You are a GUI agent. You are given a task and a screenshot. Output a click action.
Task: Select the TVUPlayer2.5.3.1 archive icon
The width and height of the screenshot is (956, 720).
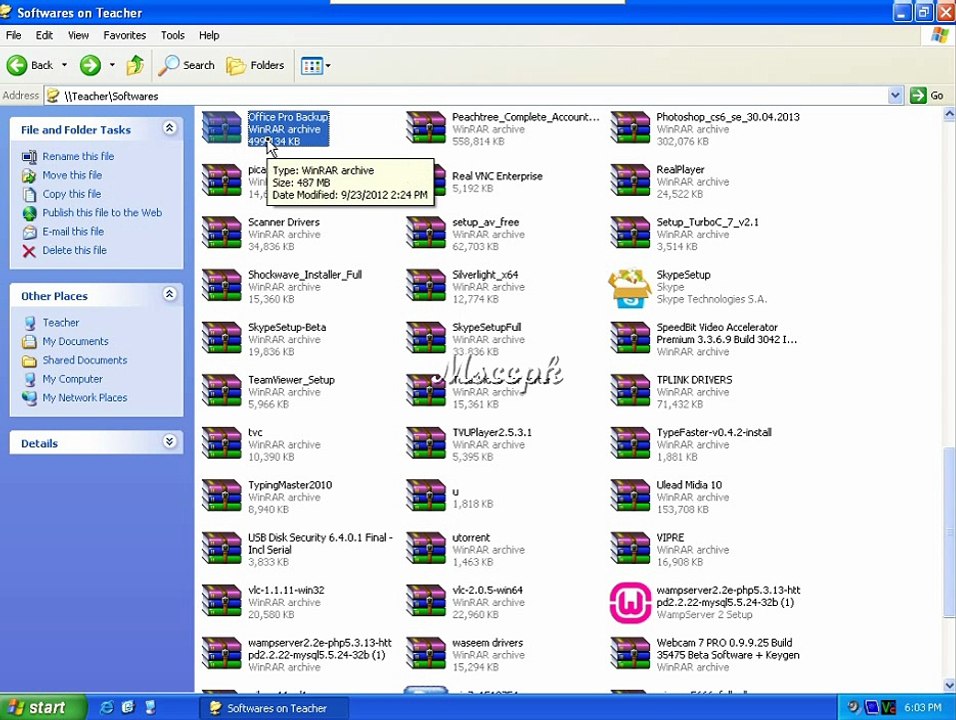426,442
